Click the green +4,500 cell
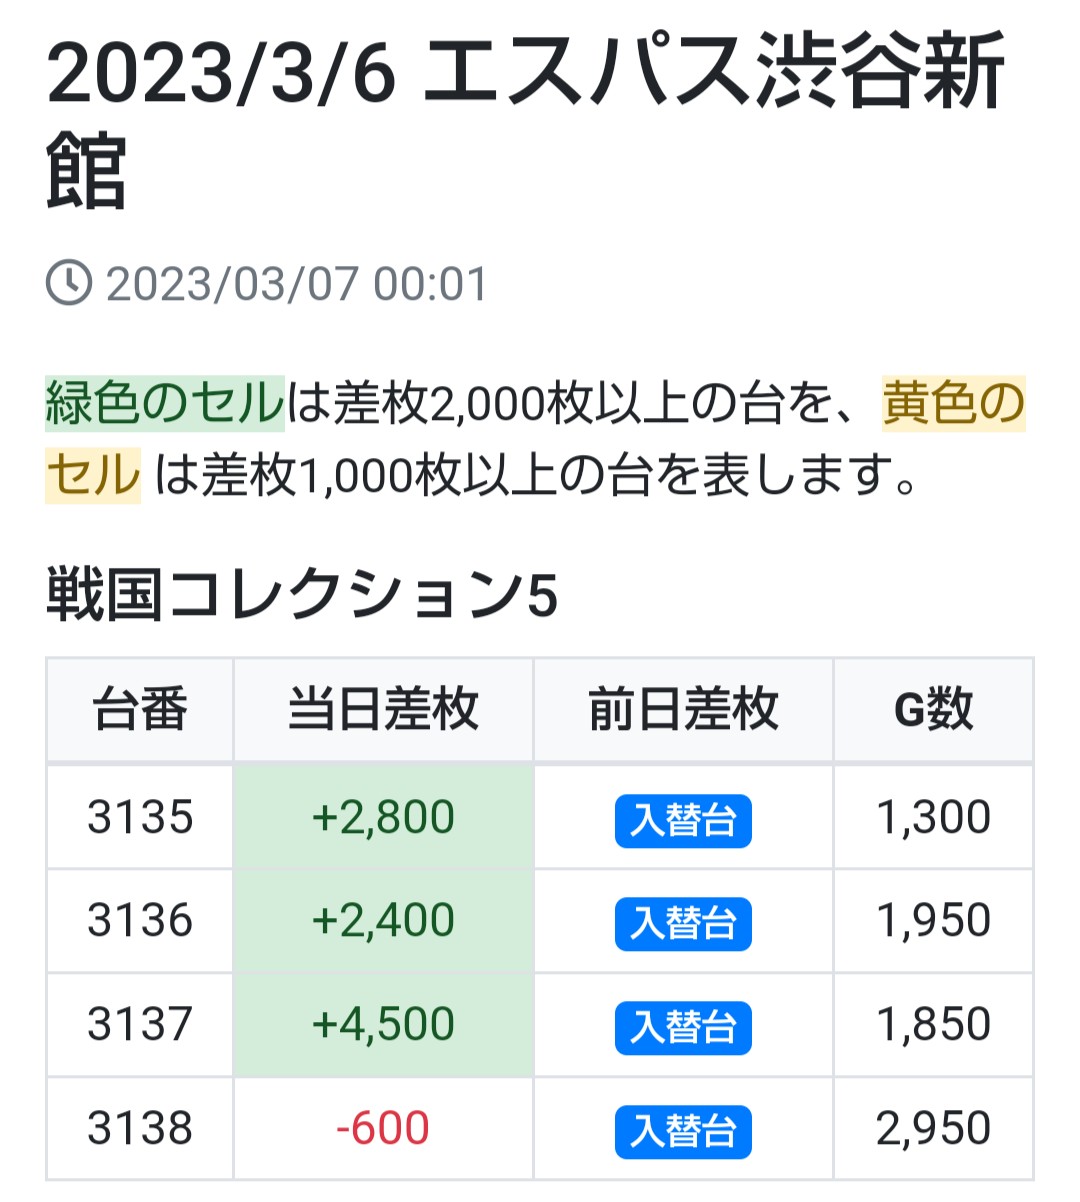 point(384,1024)
